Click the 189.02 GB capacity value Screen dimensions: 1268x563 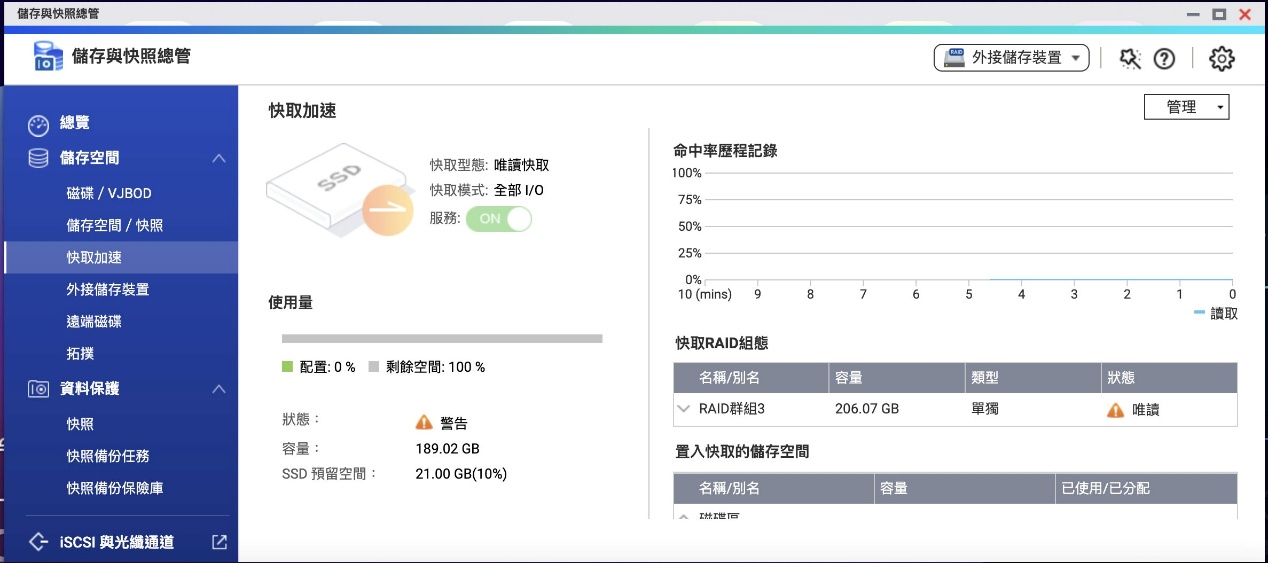point(447,449)
